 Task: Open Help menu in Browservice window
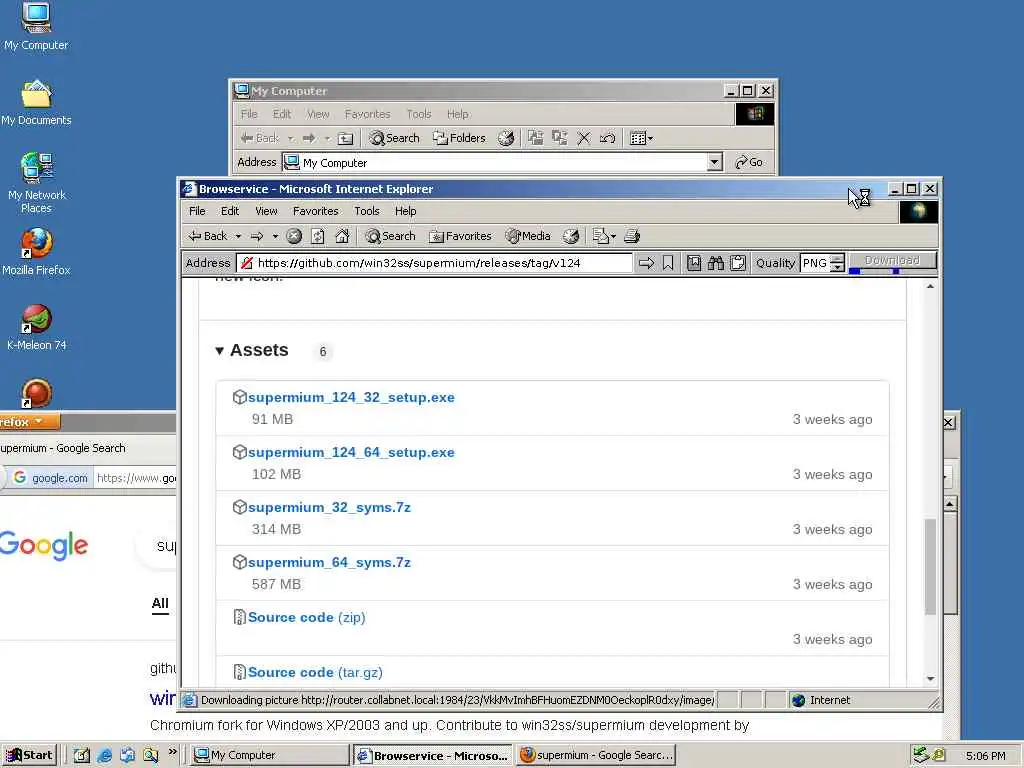click(406, 211)
